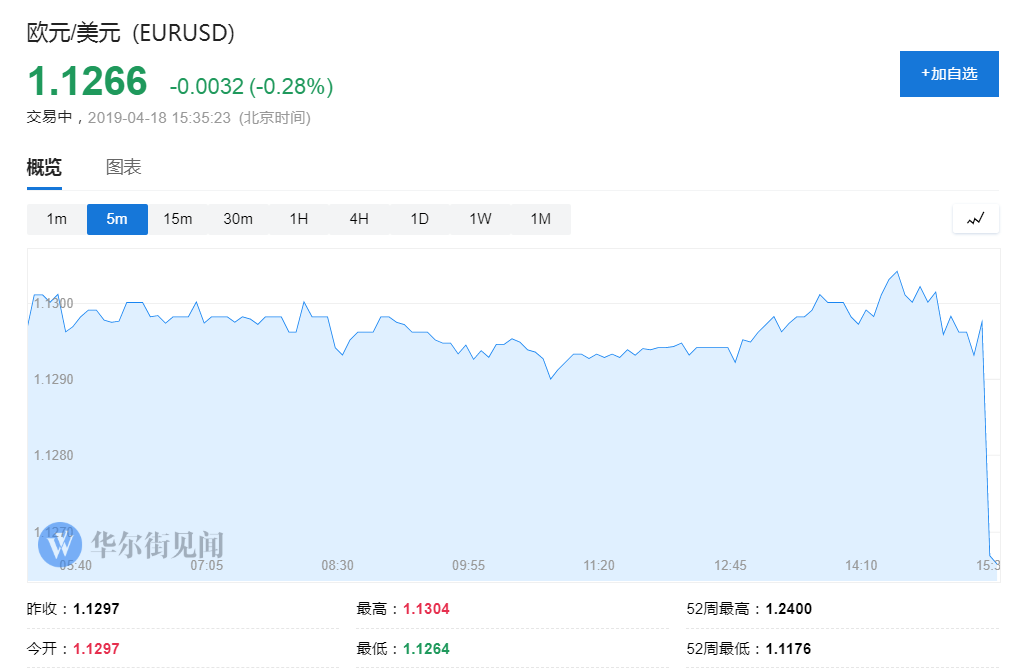Image resolution: width=1022 pixels, height=669 pixels.
Task: Switch to the 概览 tab
Action: pos(44,167)
